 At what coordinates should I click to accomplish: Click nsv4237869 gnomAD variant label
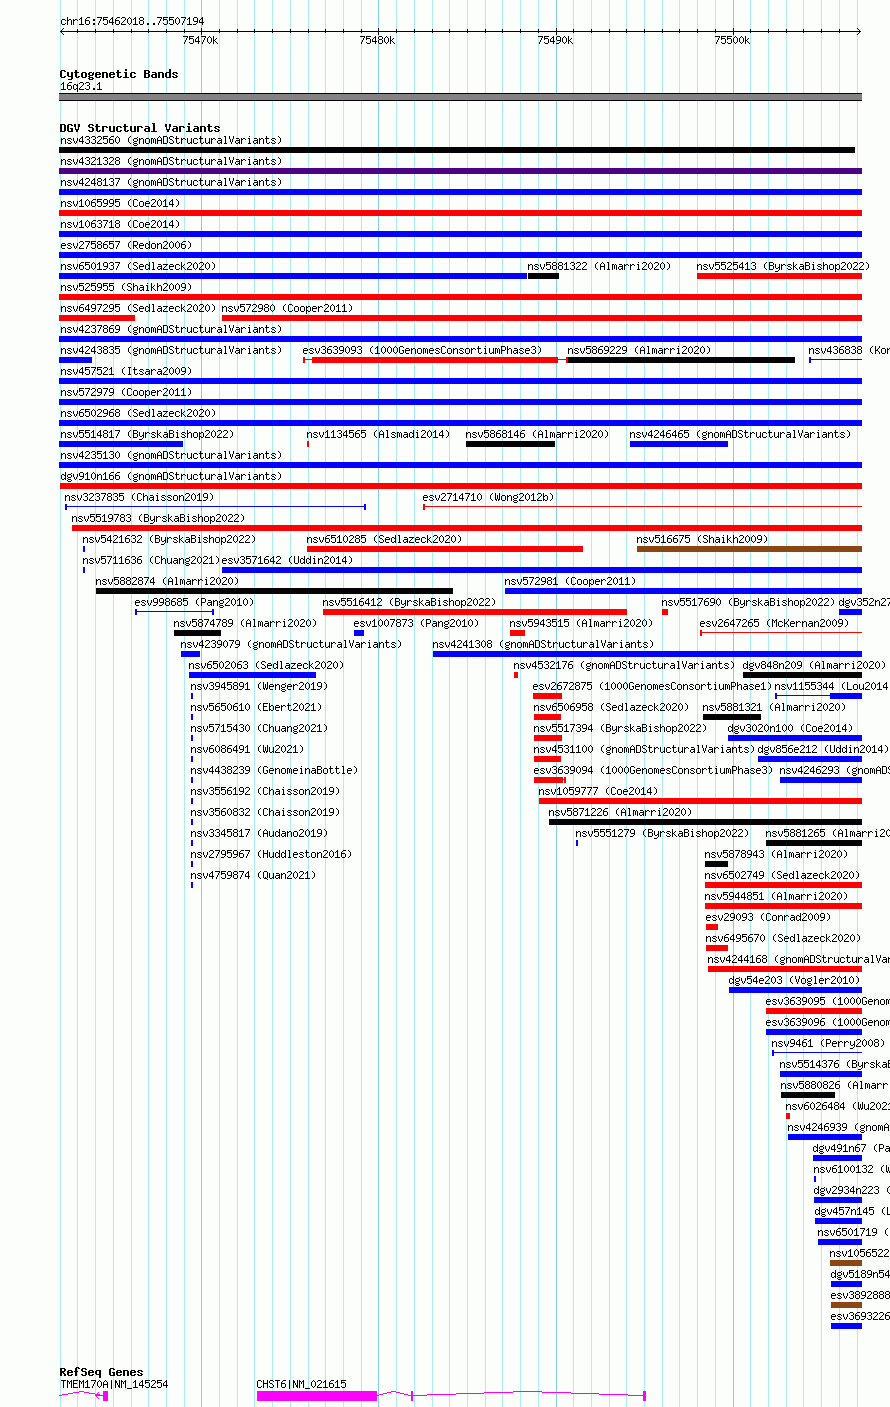171,329
